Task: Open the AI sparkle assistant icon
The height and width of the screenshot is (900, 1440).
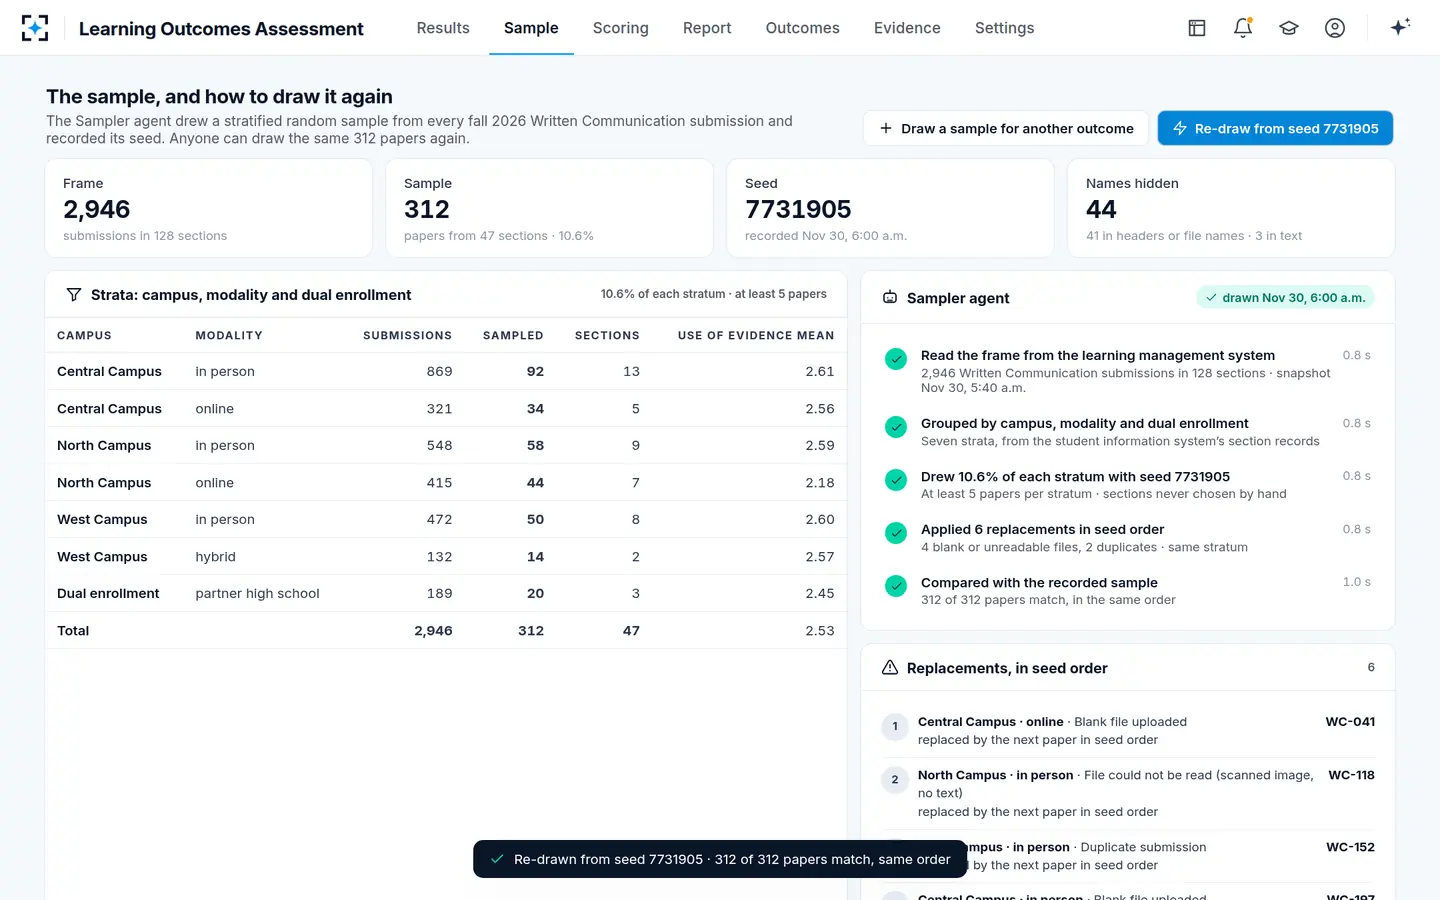Action: pos(1400,27)
